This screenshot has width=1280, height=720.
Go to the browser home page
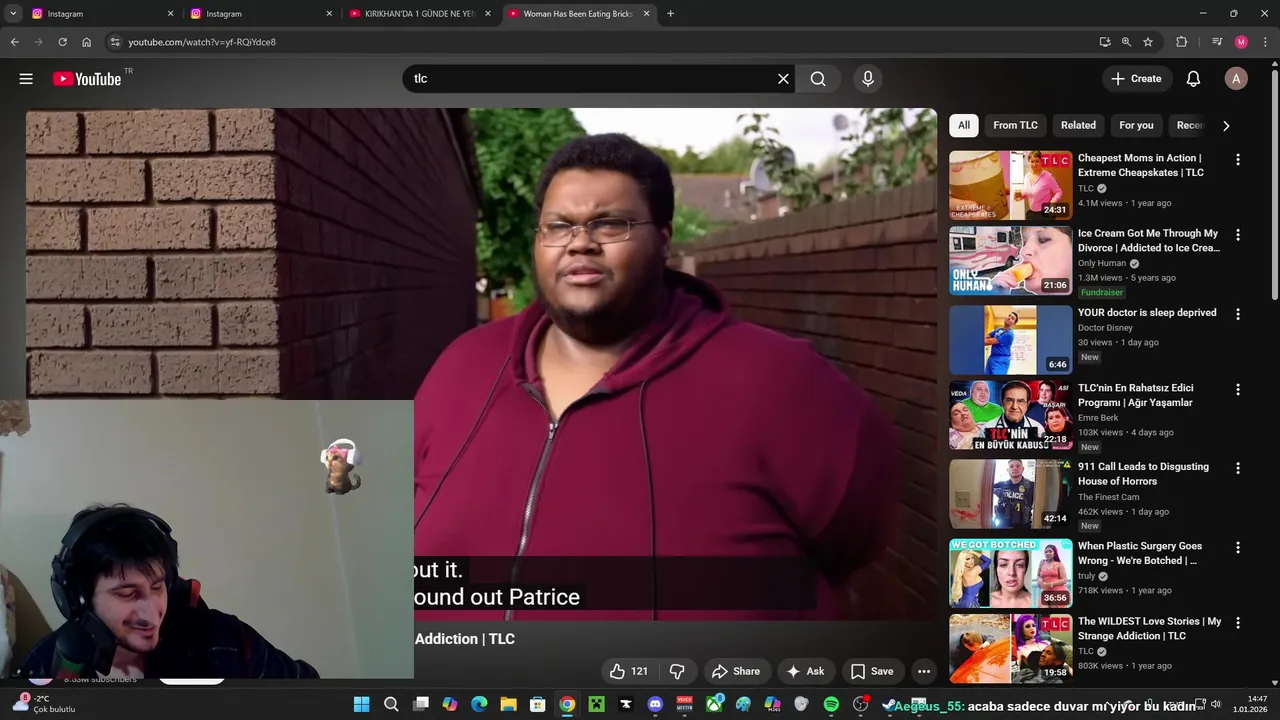click(x=86, y=42)
